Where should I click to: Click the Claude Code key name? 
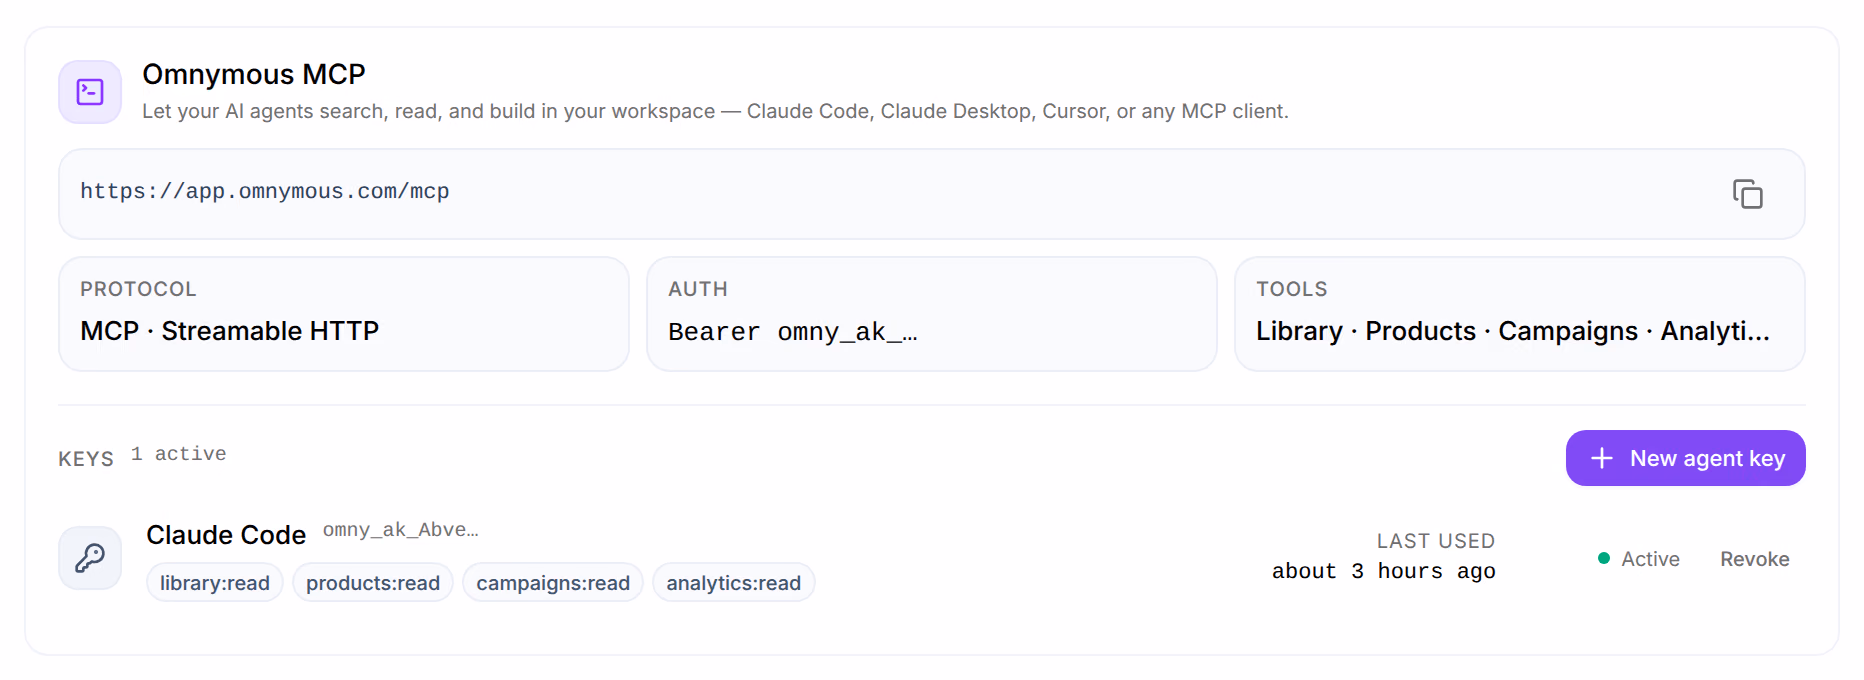click(x=226, y=535)
